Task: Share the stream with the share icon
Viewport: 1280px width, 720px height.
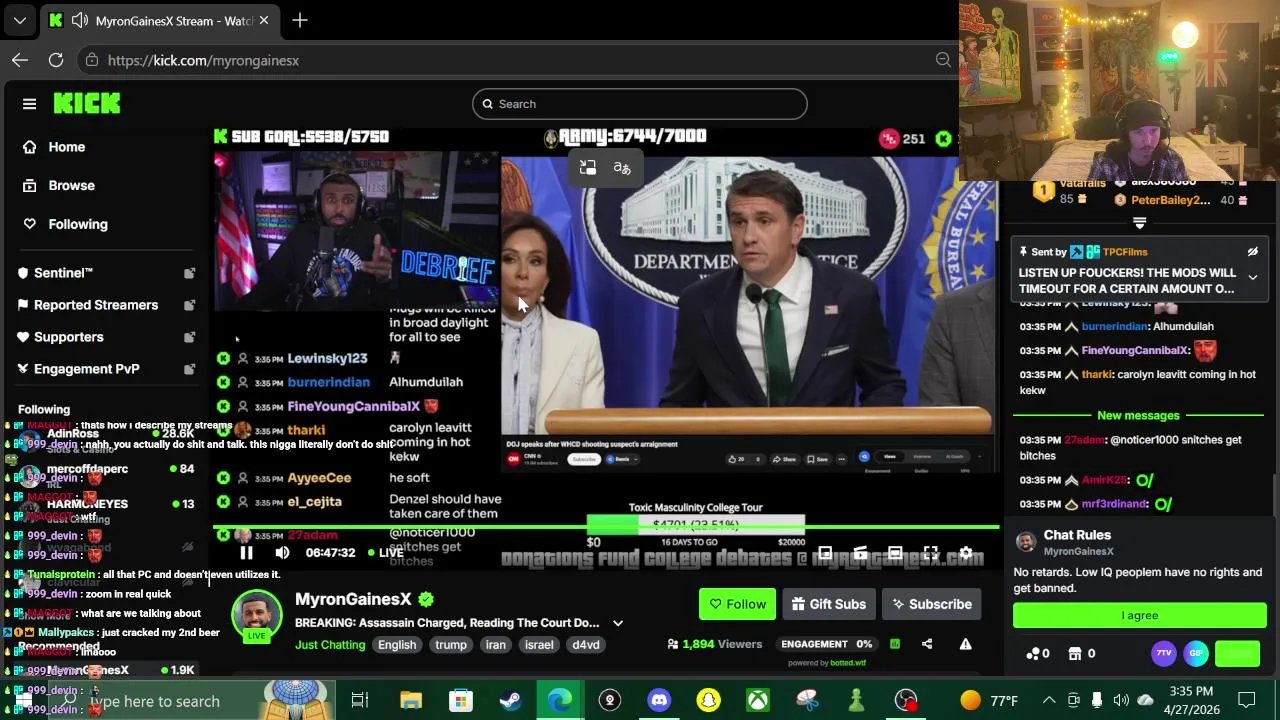Action: pyautogui.click(x=927, y=644)
